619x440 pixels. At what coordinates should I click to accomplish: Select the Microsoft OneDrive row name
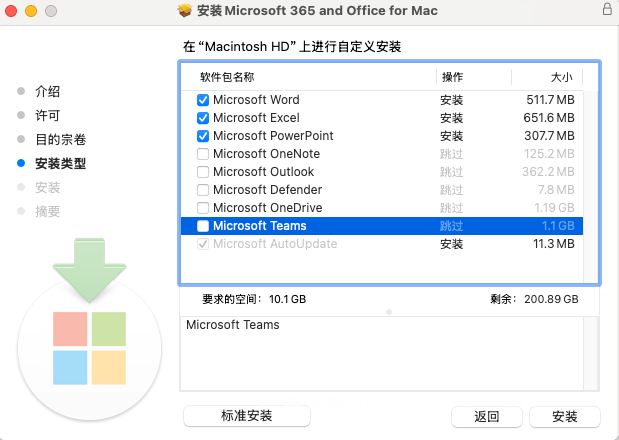point(268,208)
